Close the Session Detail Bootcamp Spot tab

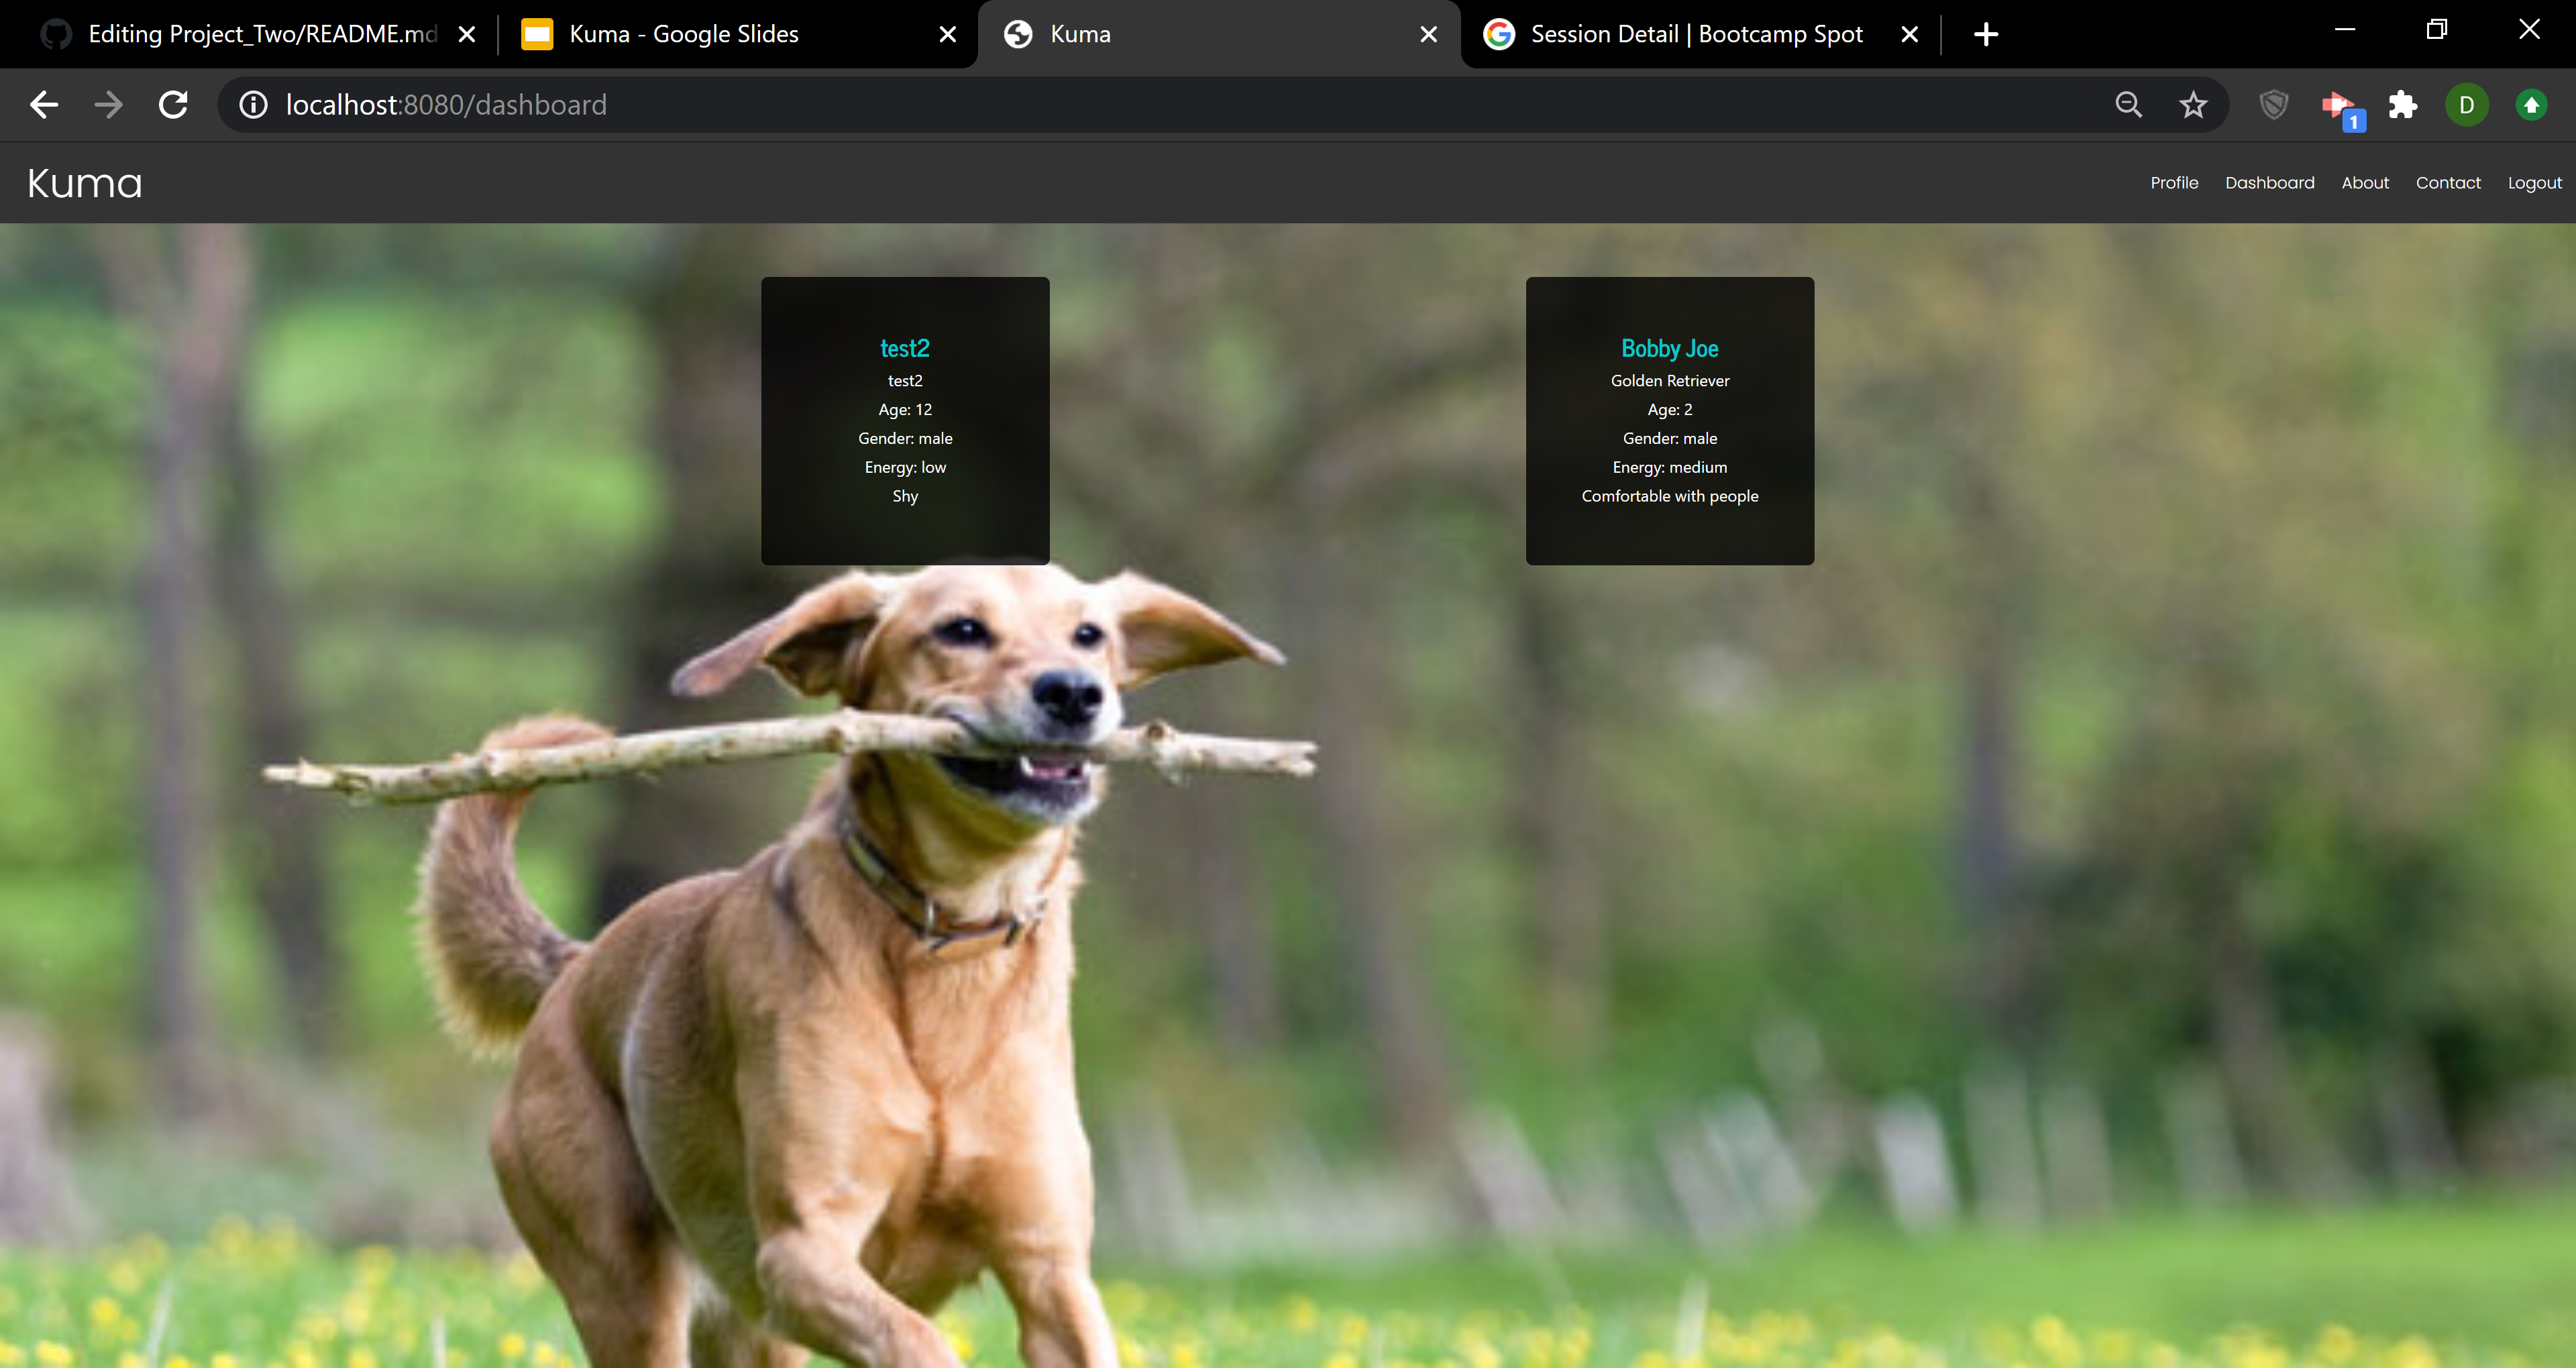pyautogui.click(x=1910, y=34)
